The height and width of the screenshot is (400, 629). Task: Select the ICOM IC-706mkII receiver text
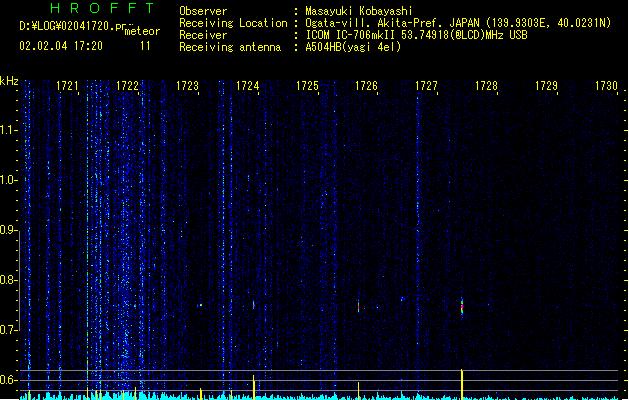point(416,35)
